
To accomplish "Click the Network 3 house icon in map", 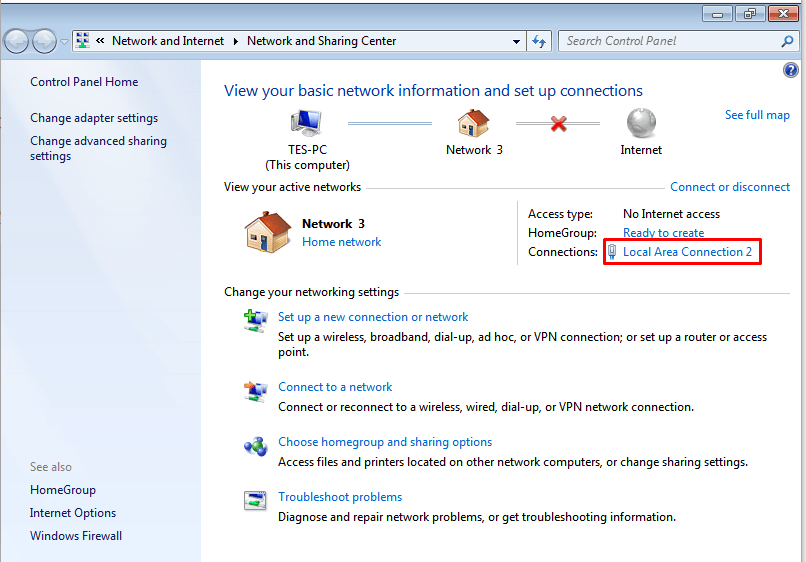I will [473, 123].
